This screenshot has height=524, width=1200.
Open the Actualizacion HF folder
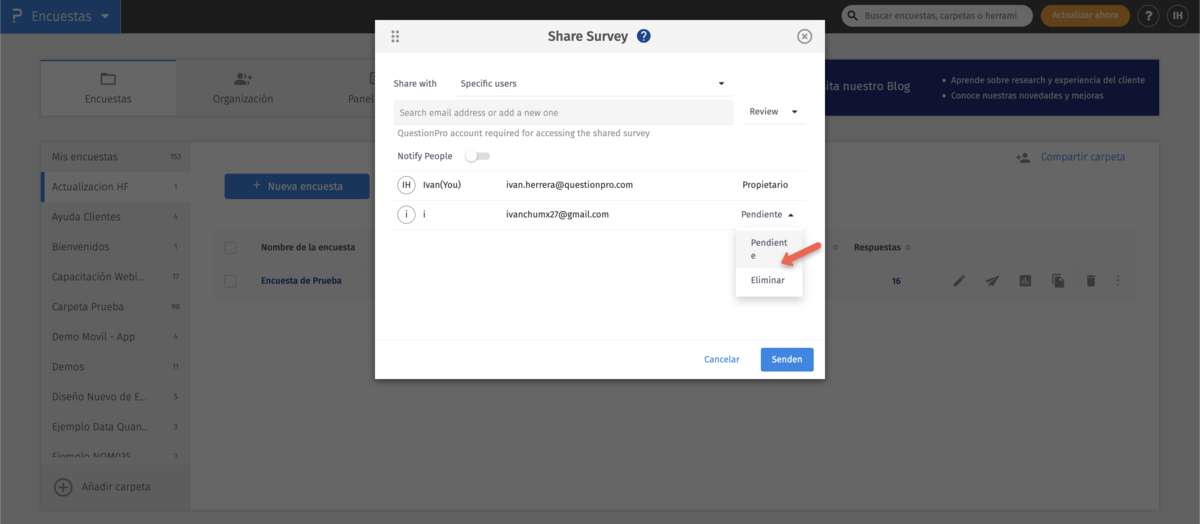(115, 187)
